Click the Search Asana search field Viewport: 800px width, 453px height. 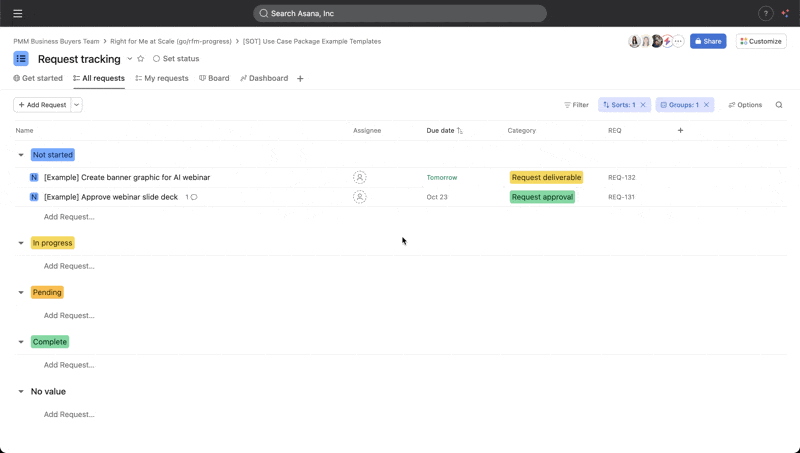(400, 14)
